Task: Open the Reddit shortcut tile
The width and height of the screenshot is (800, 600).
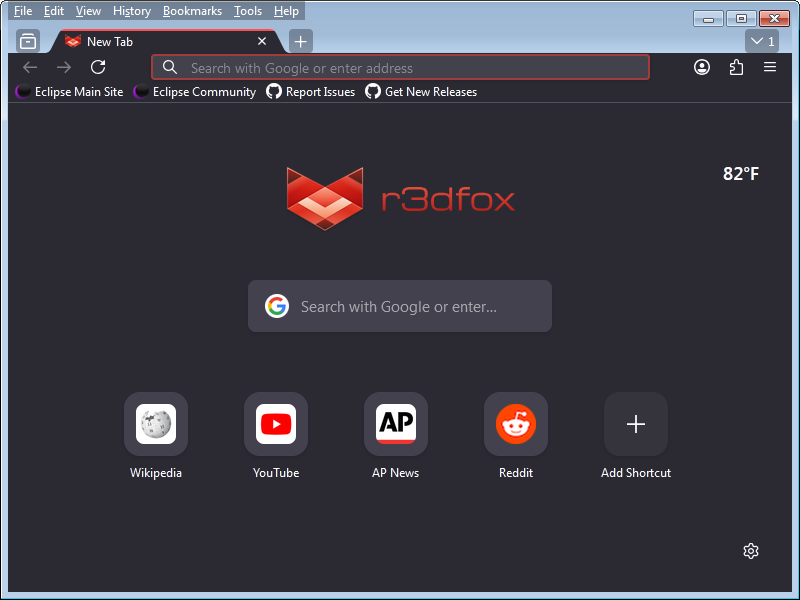Action: pyautogui.click(x=516, y=424)
